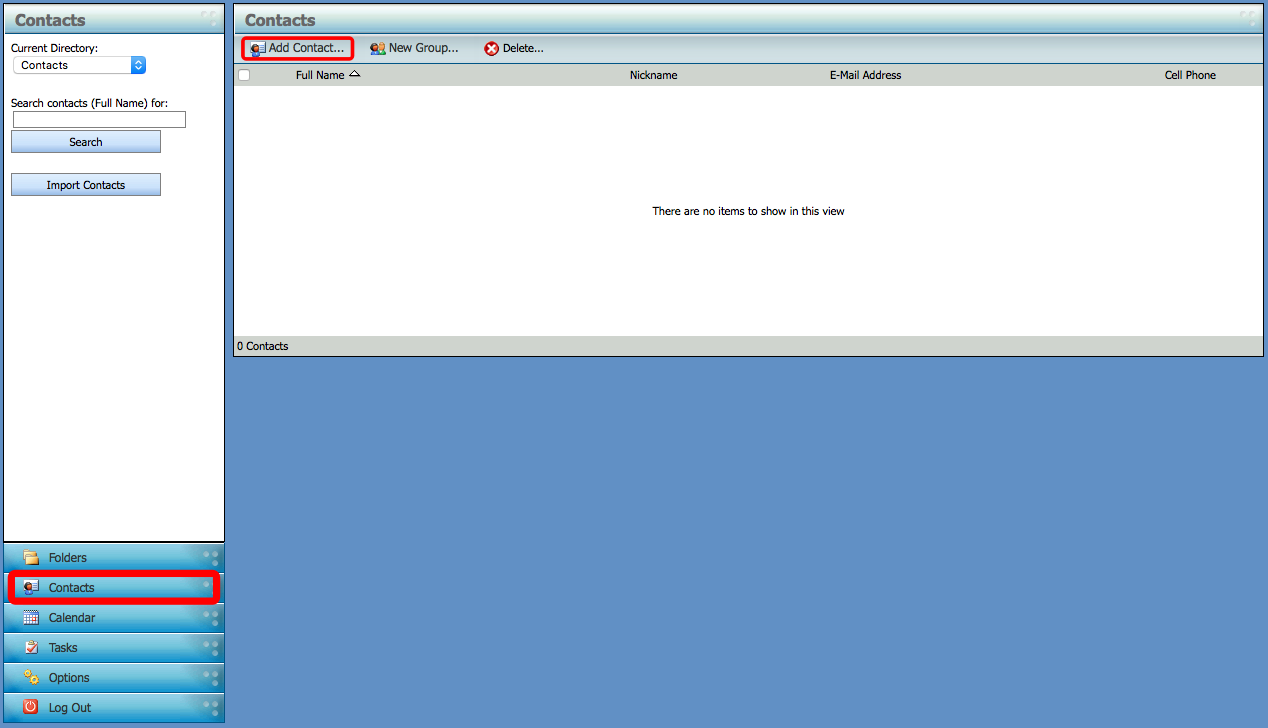Collapse the left Contacts panel header grip
This screenshot has width=1268, height=728.
[x=208, y=18]
